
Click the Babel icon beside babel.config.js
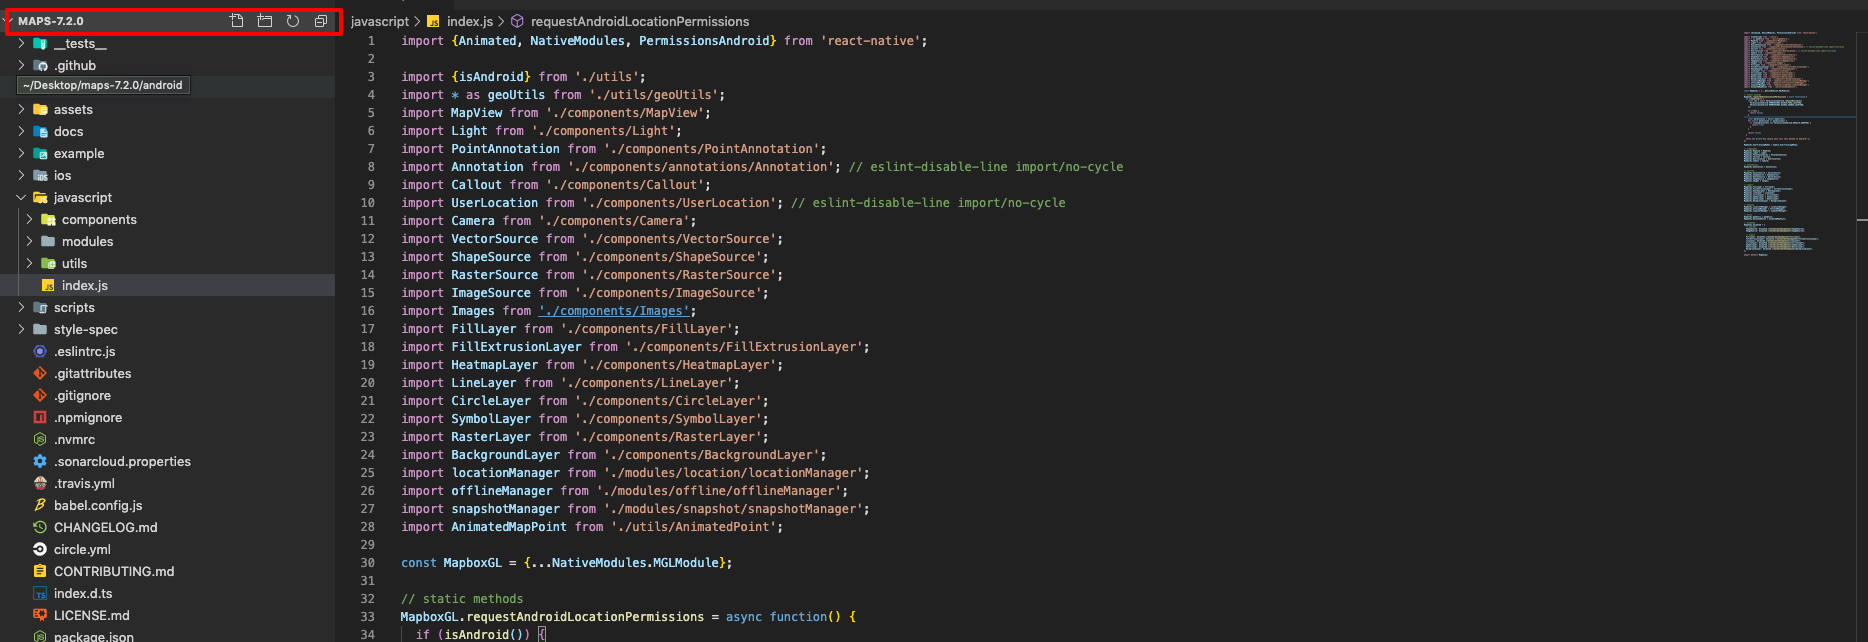pyautogui.click(x=40, y=506)
